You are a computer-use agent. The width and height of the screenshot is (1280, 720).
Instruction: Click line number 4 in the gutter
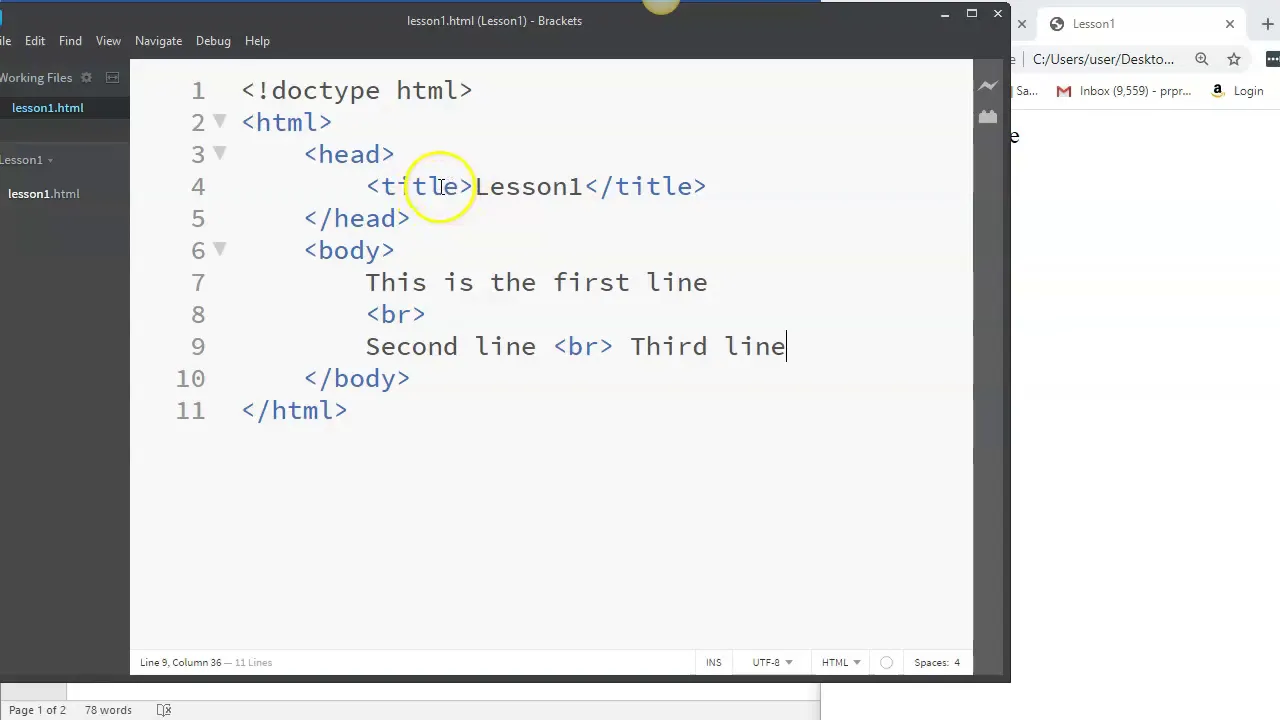(198, 187)
